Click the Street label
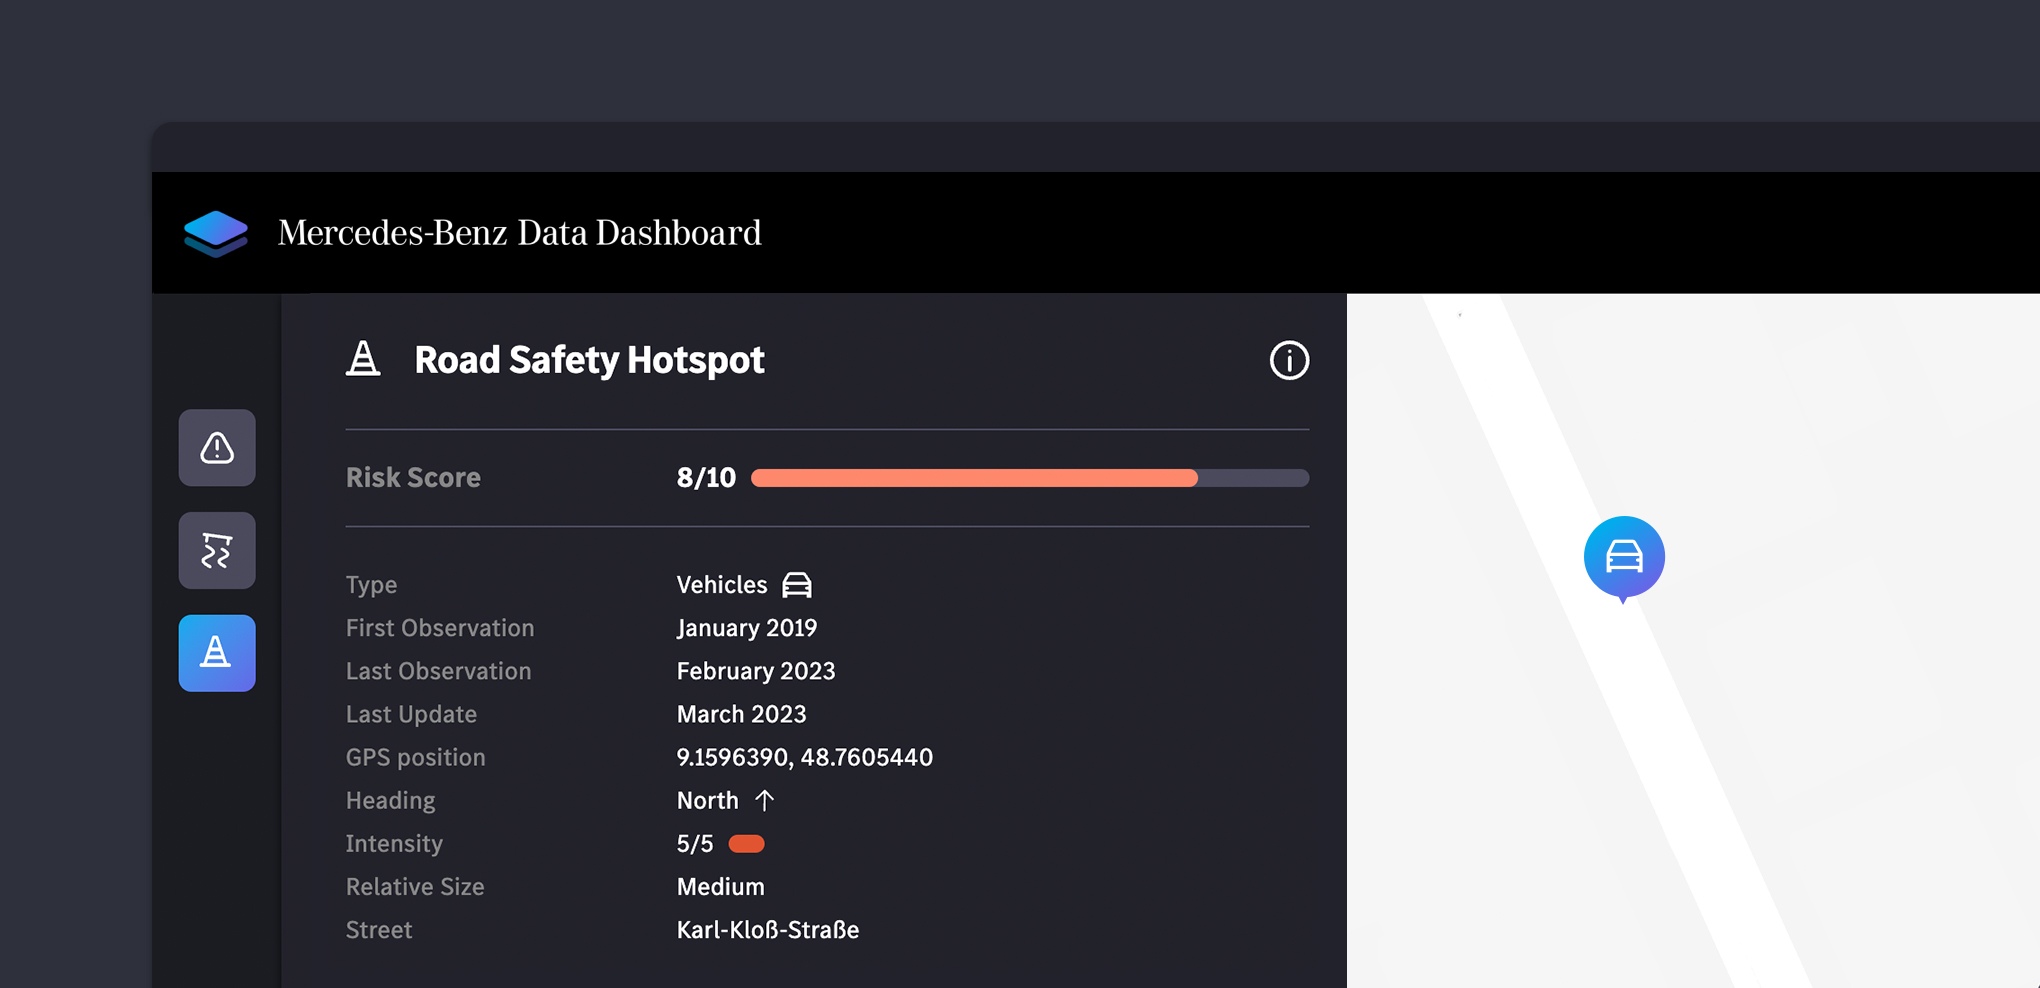 (x=379, y=930)
